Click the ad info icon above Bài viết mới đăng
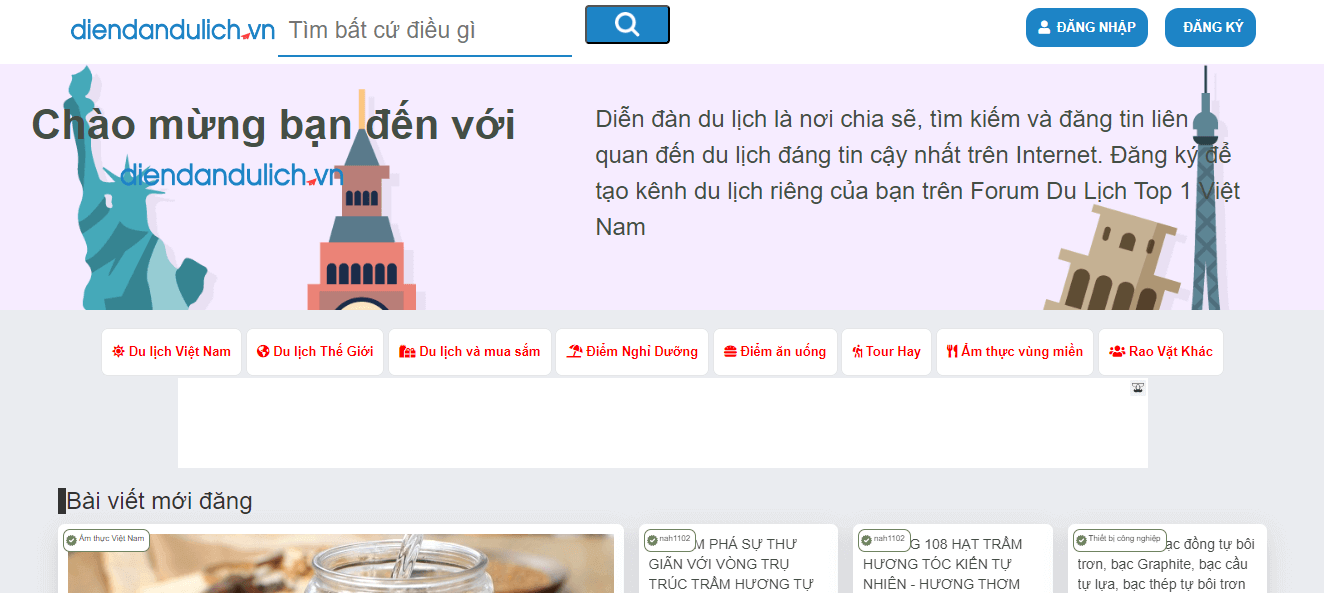The image size is (1324, 593). tap(1136, 387)
